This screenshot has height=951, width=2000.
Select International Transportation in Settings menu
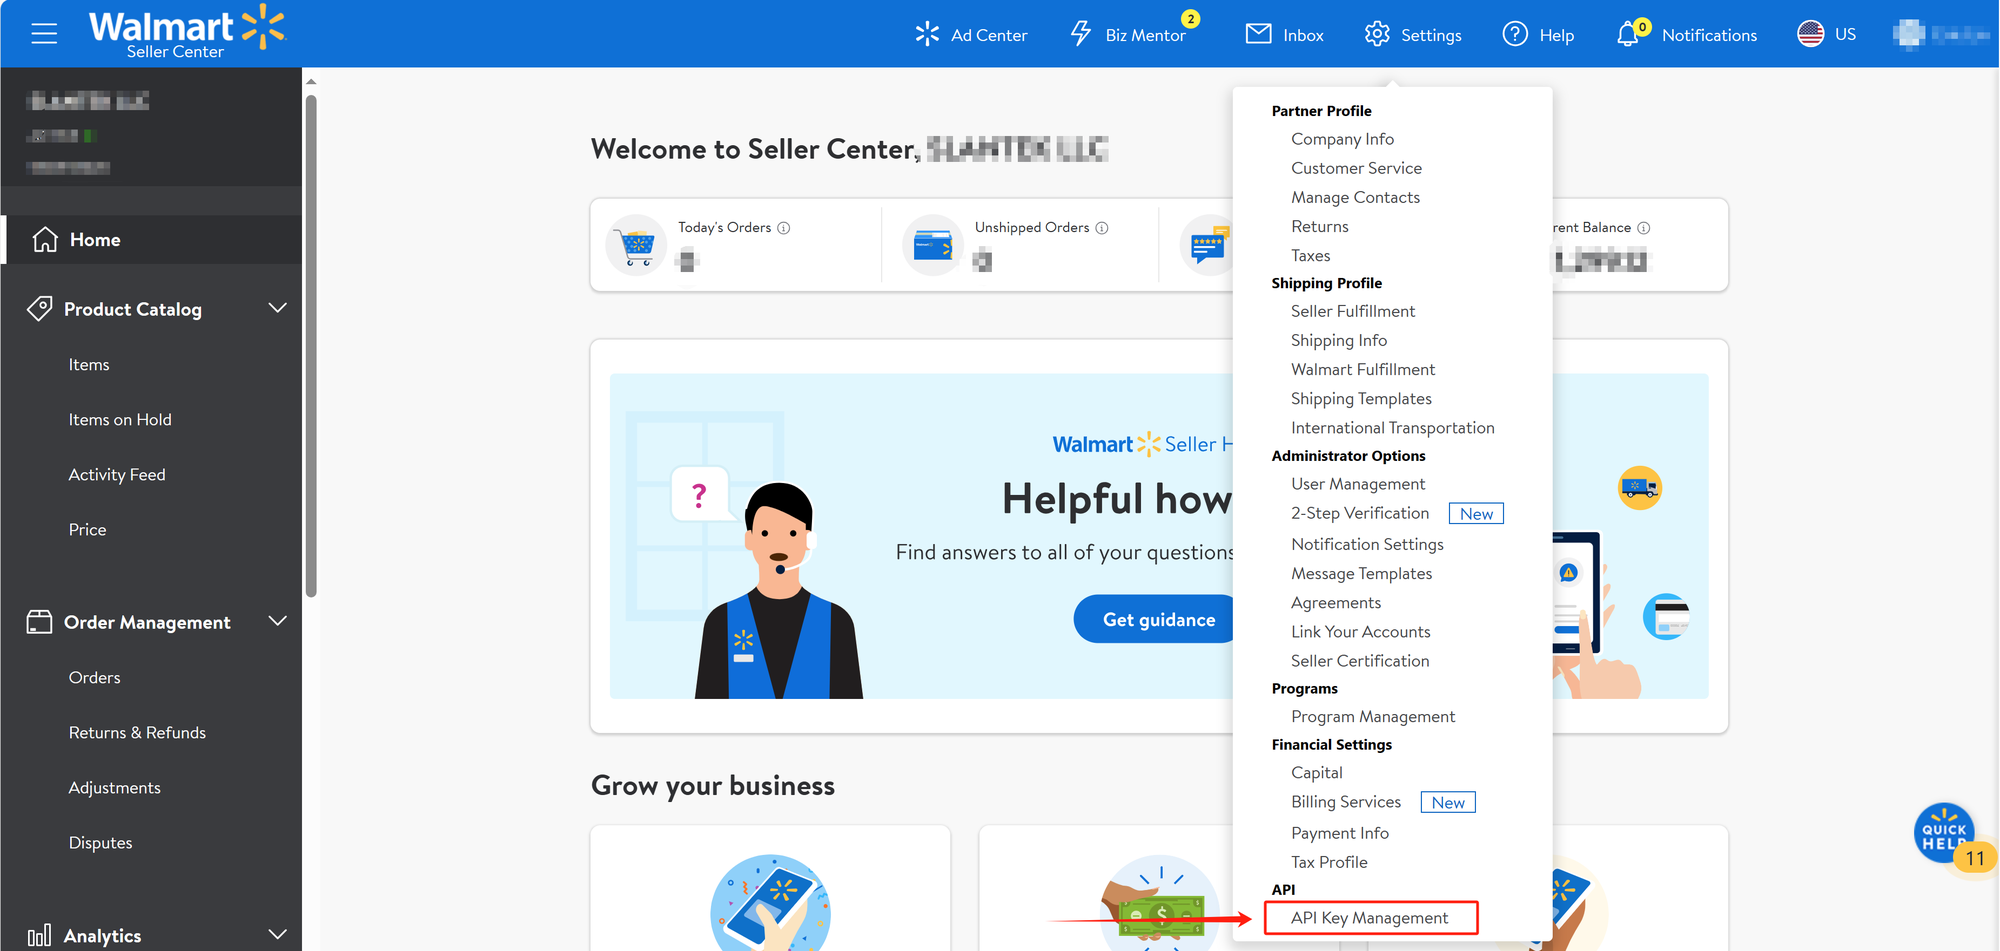1393,427
